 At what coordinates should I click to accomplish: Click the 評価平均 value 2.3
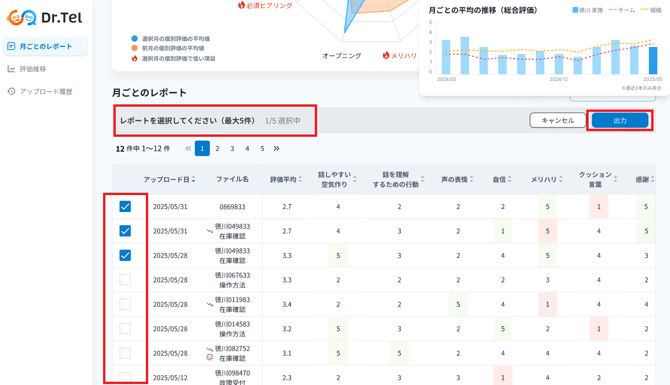tap(287, 378)
